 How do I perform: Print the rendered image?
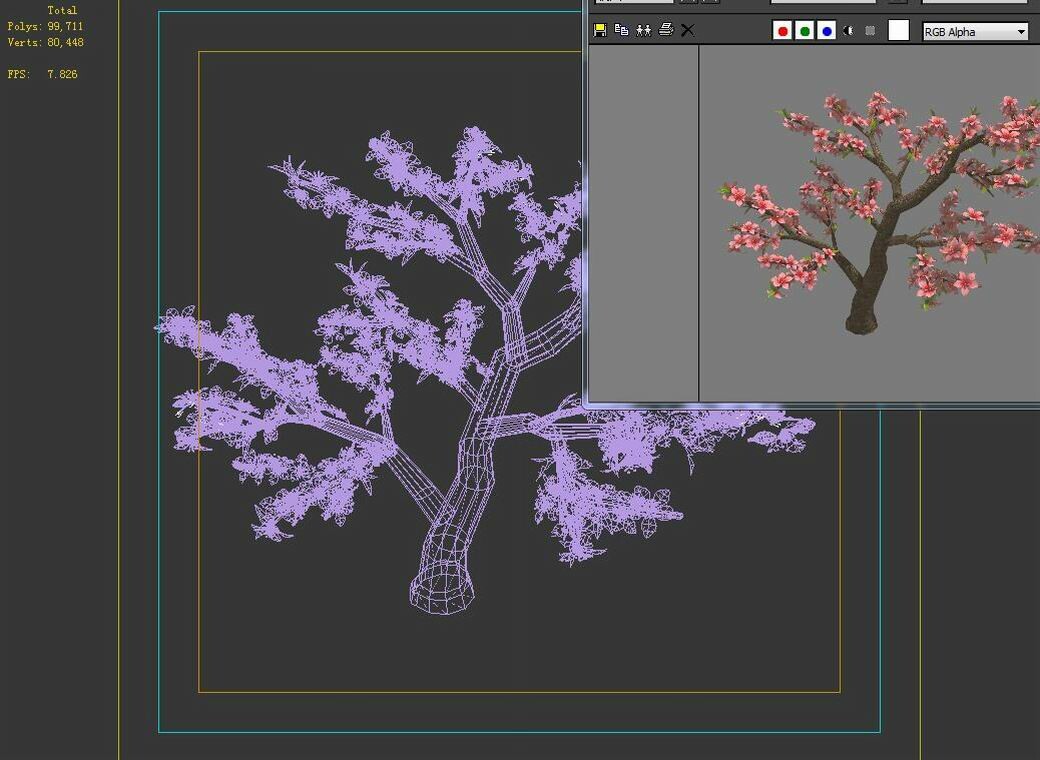click(666, 31)
